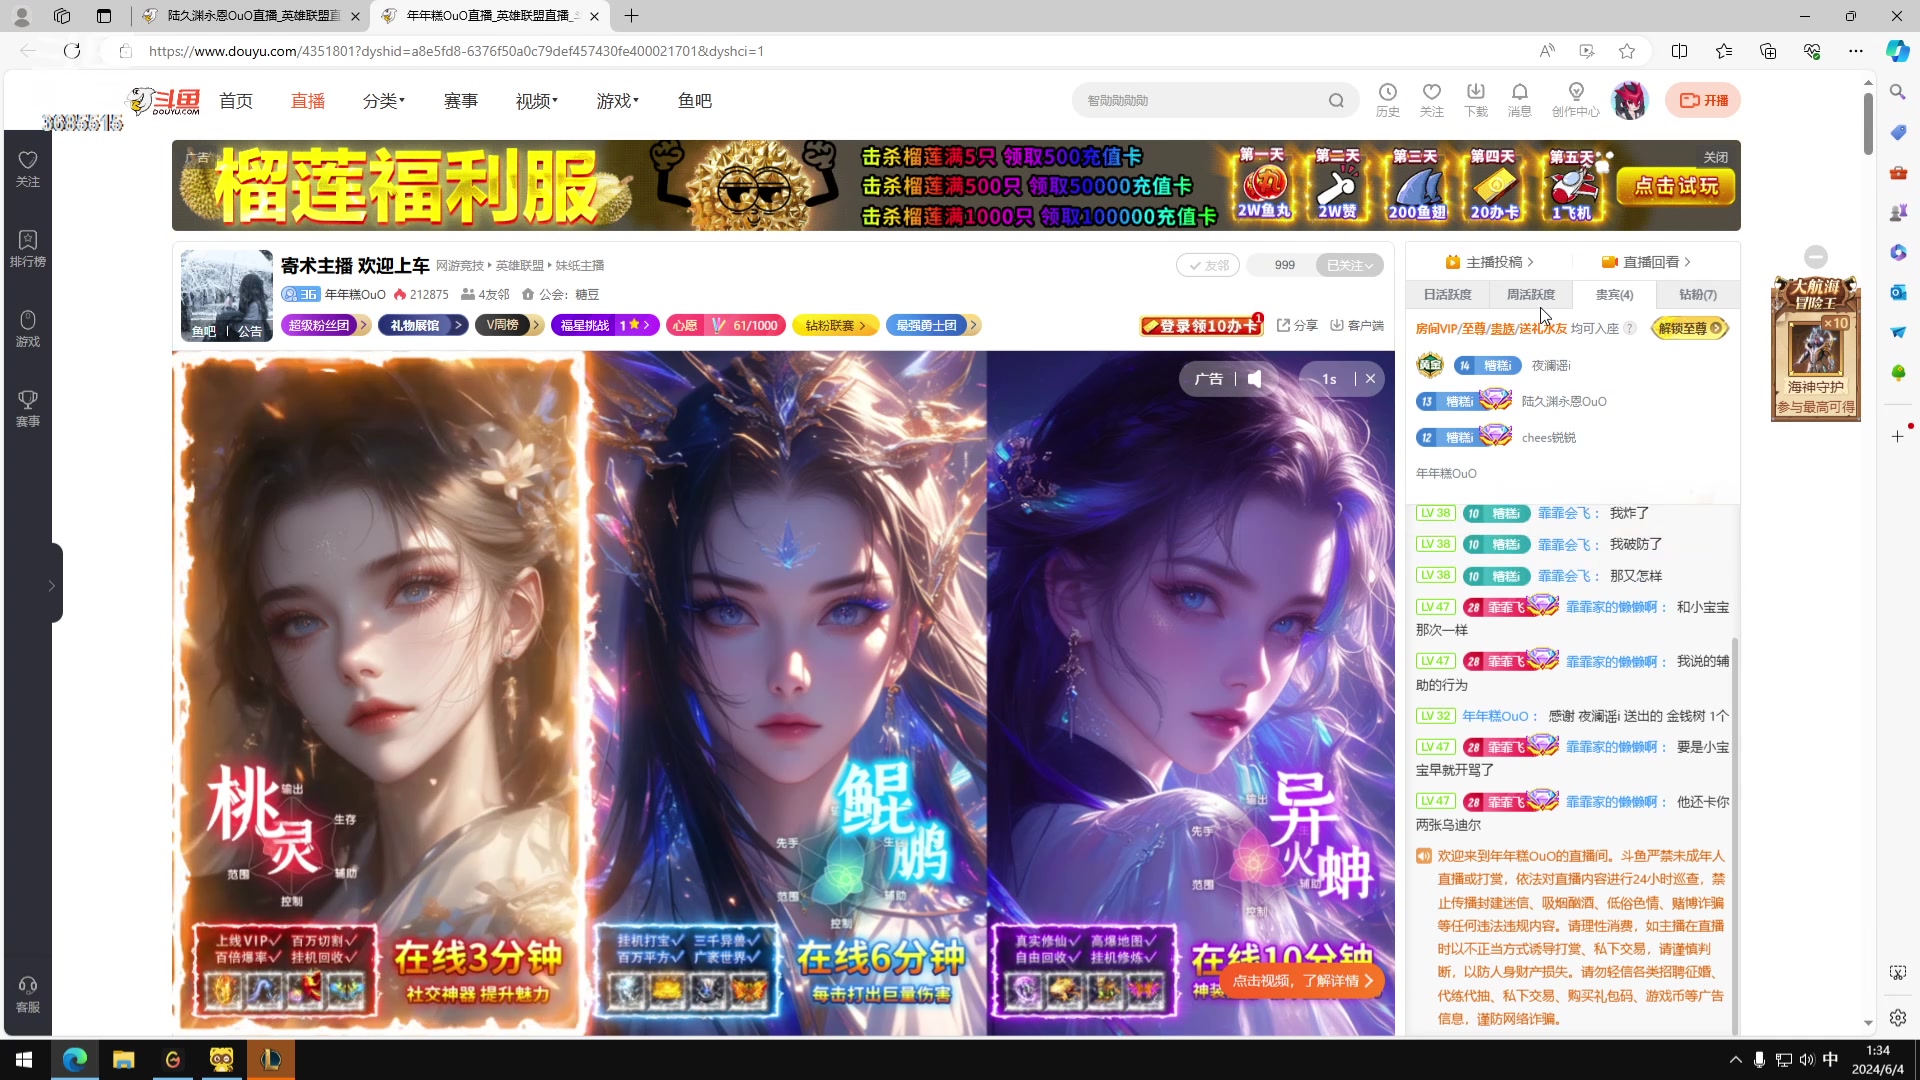1920x1080 pixels.
Task: Open 游戏 in the left sidebar
Action: point(28,329)
